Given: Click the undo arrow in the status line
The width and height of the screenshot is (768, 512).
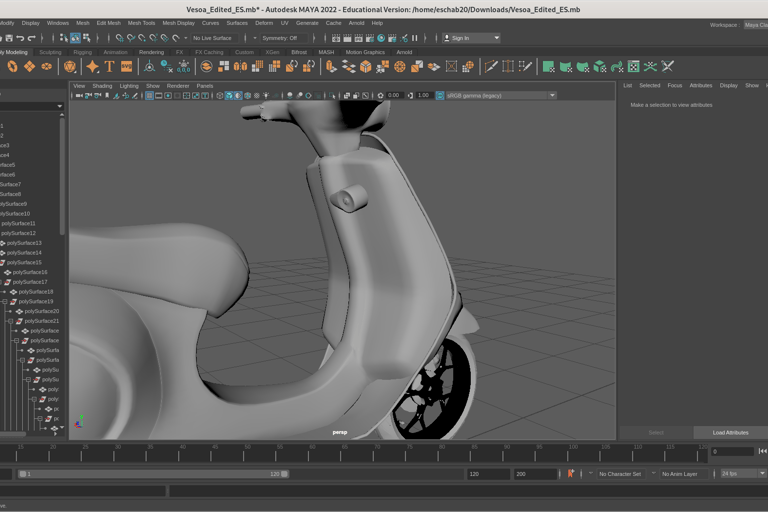Looking at the screenshot, I should coord(20,38).
